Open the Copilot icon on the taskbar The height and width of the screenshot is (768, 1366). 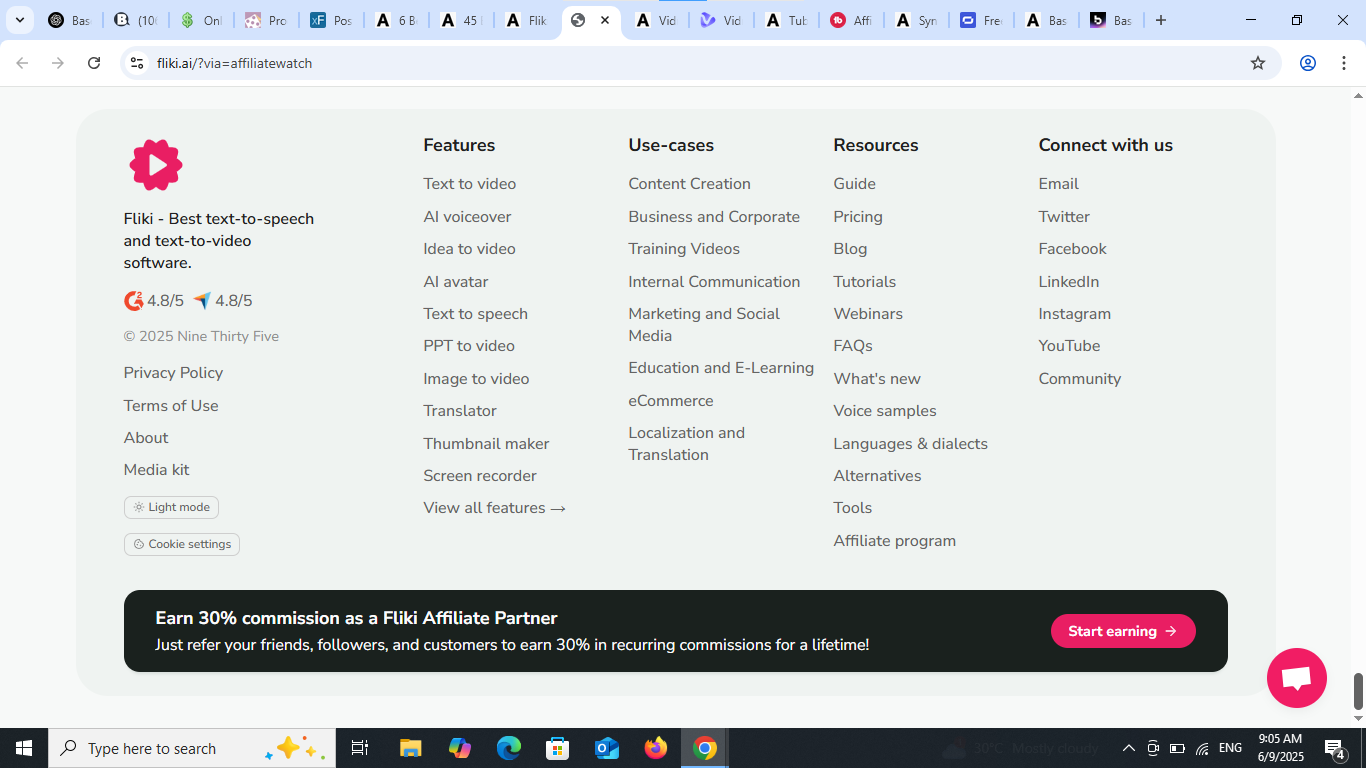(460, 748)
